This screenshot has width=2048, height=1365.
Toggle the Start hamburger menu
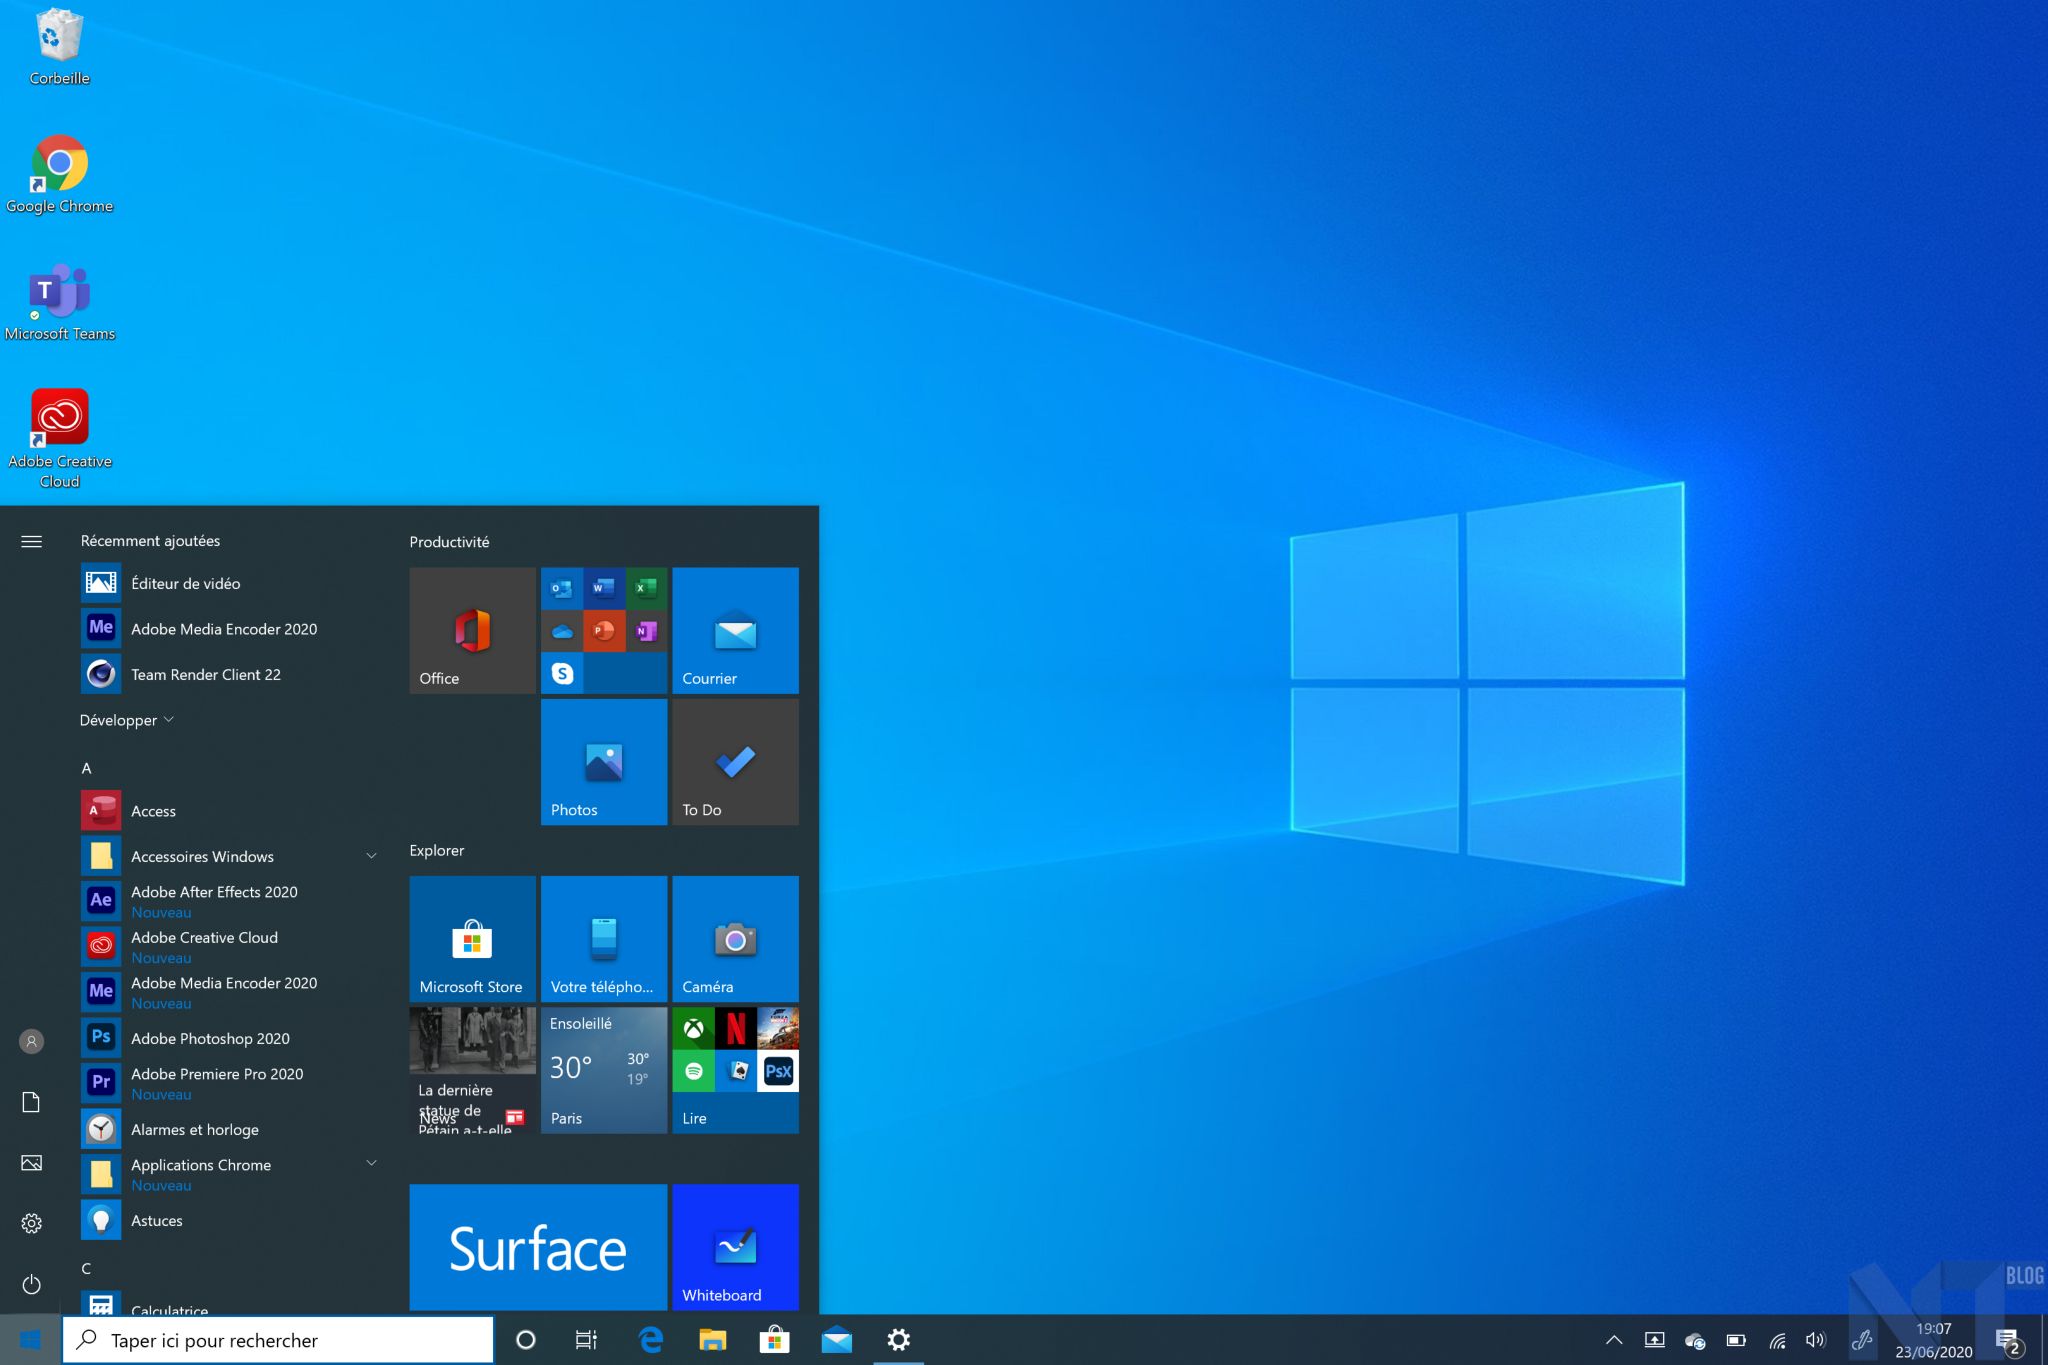tap(31, 541)
